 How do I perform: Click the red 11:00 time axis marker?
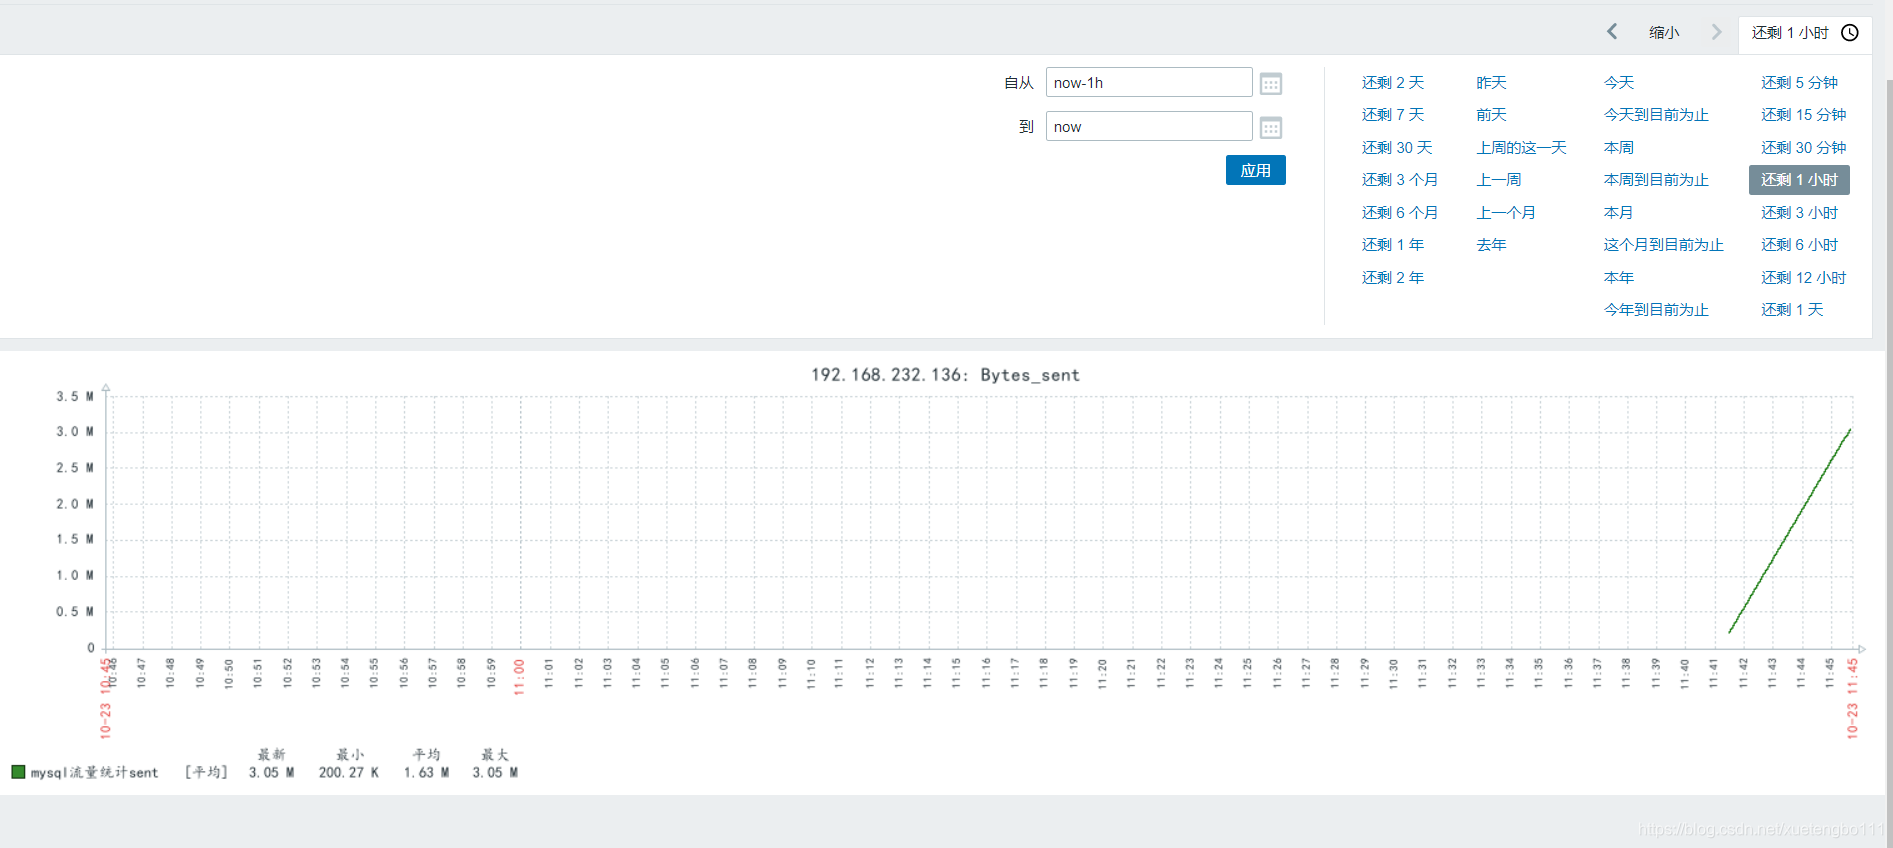point(519,677)
